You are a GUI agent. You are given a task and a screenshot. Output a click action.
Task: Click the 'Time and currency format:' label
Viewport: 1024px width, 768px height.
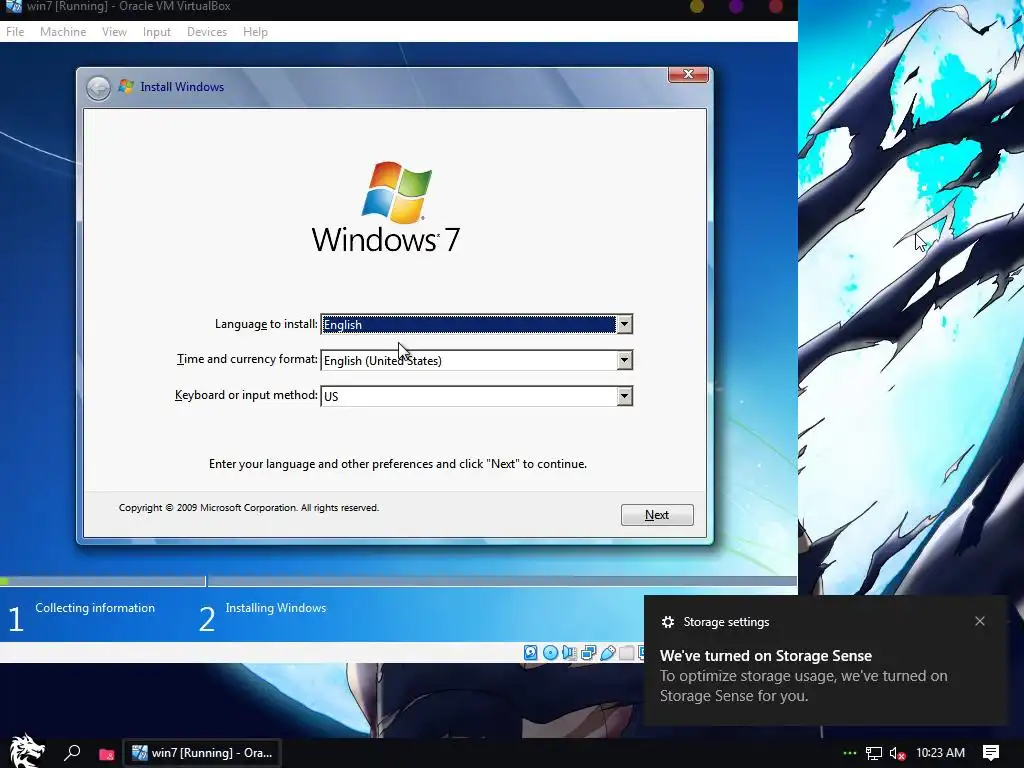pyautogui.click(x=248, y=359)
